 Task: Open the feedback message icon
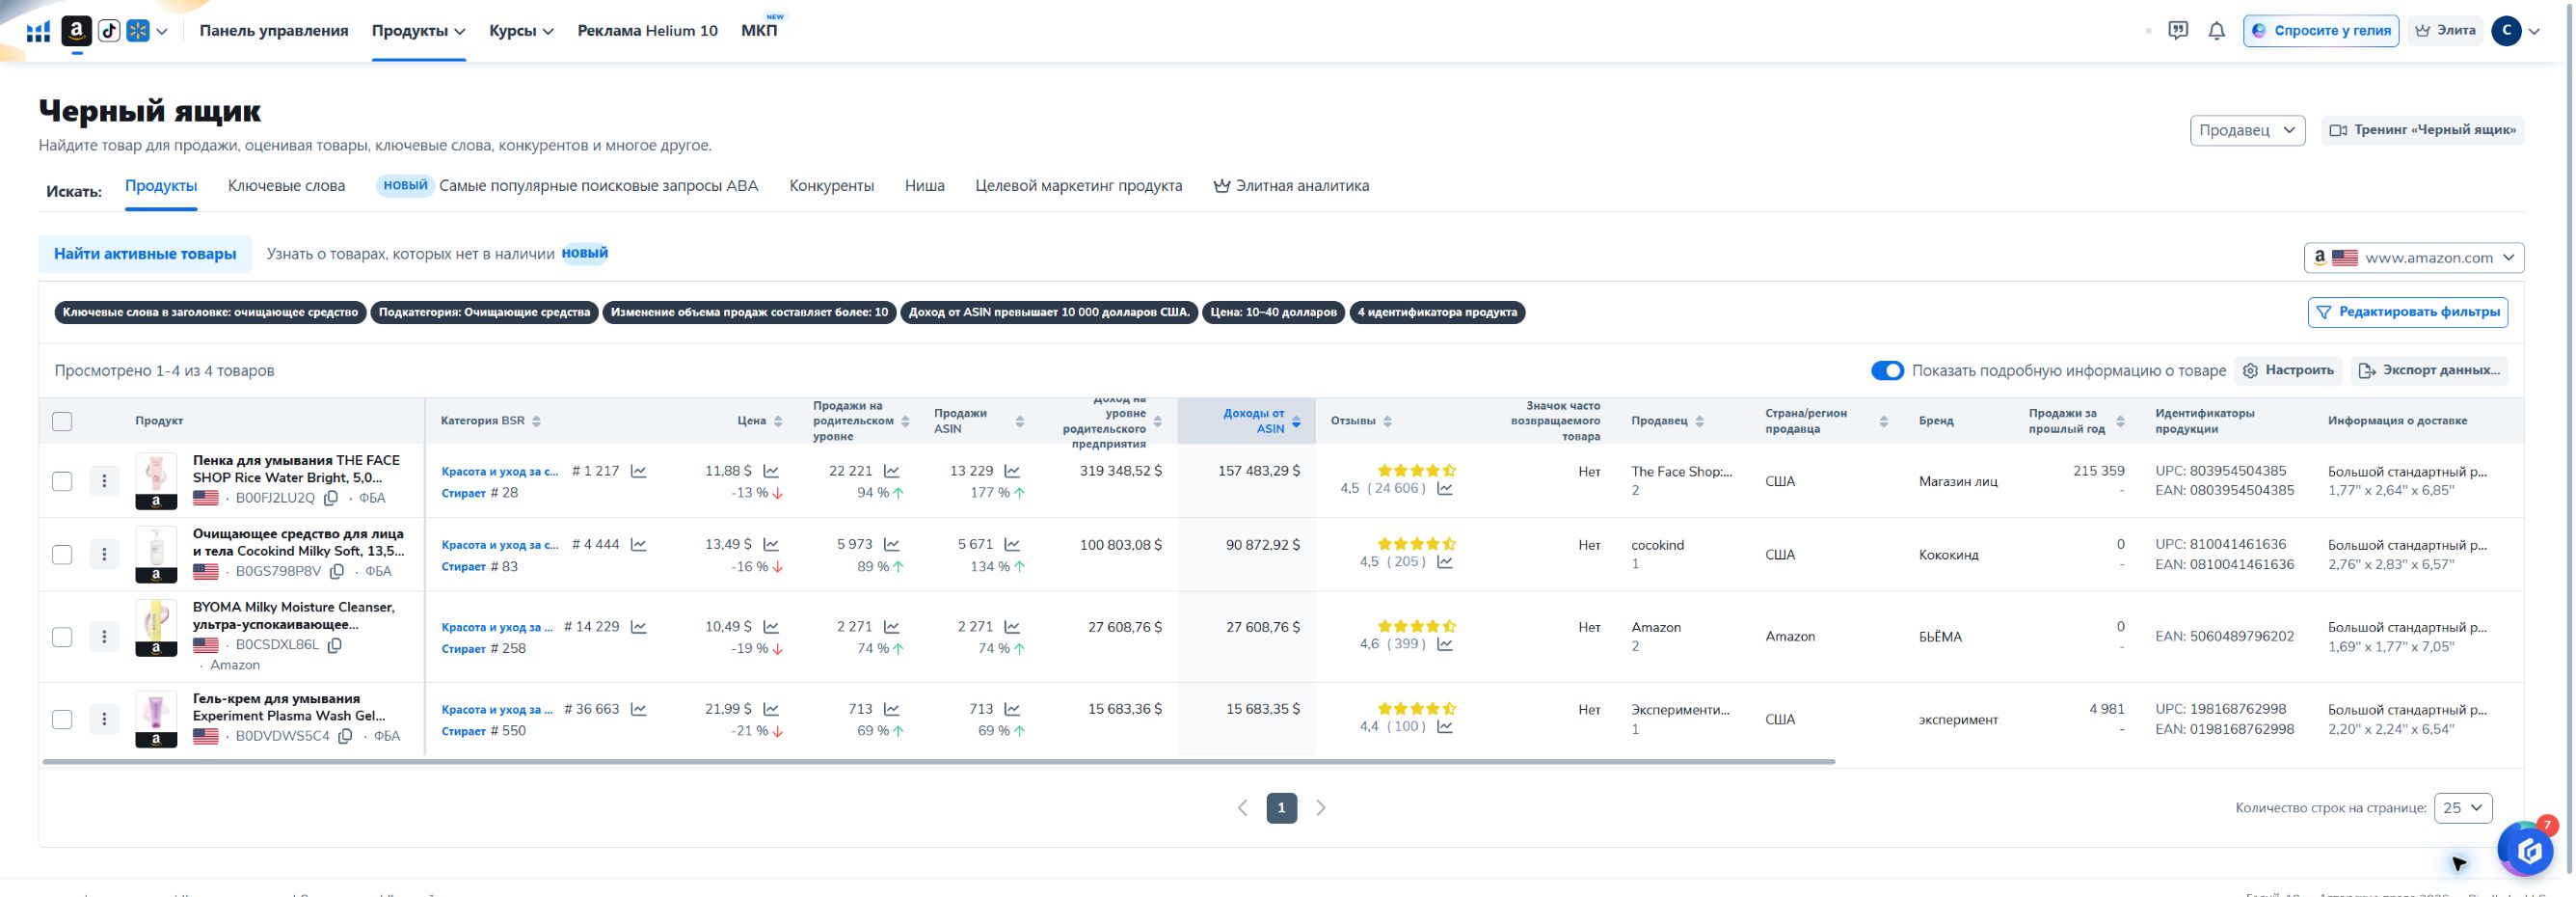[2178, 31]
